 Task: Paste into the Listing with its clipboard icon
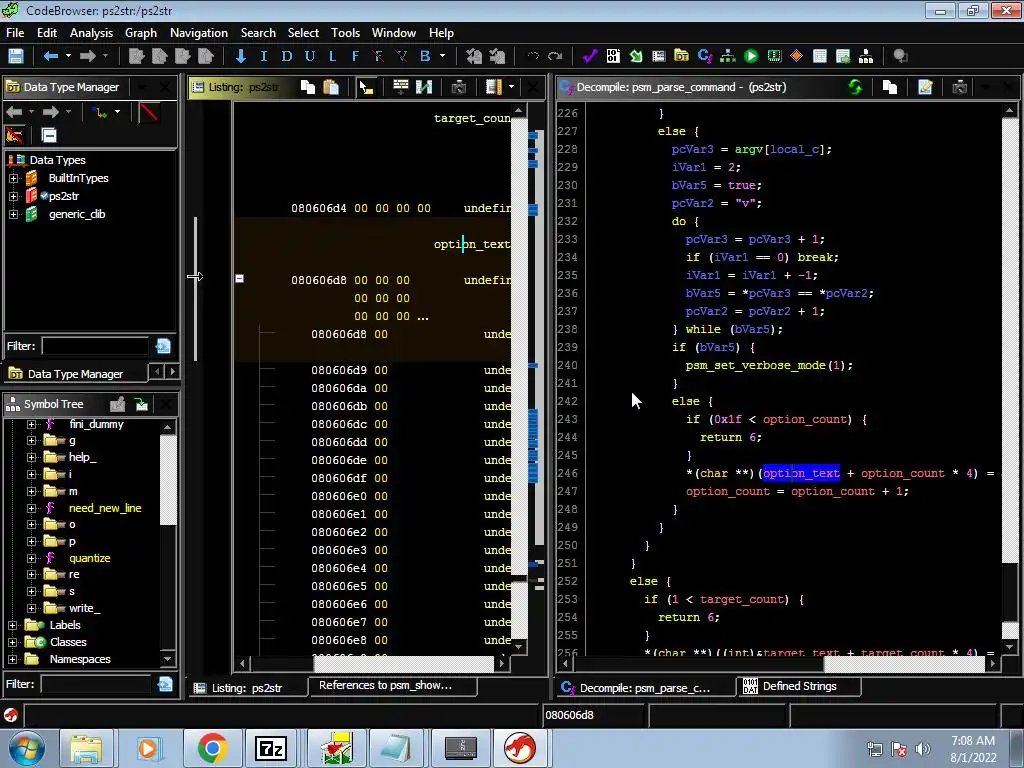click(331, 87)
